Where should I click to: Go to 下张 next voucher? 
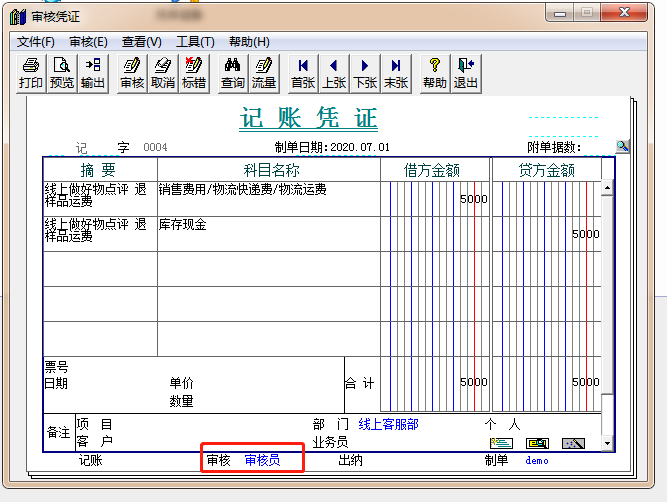[365, 73]
